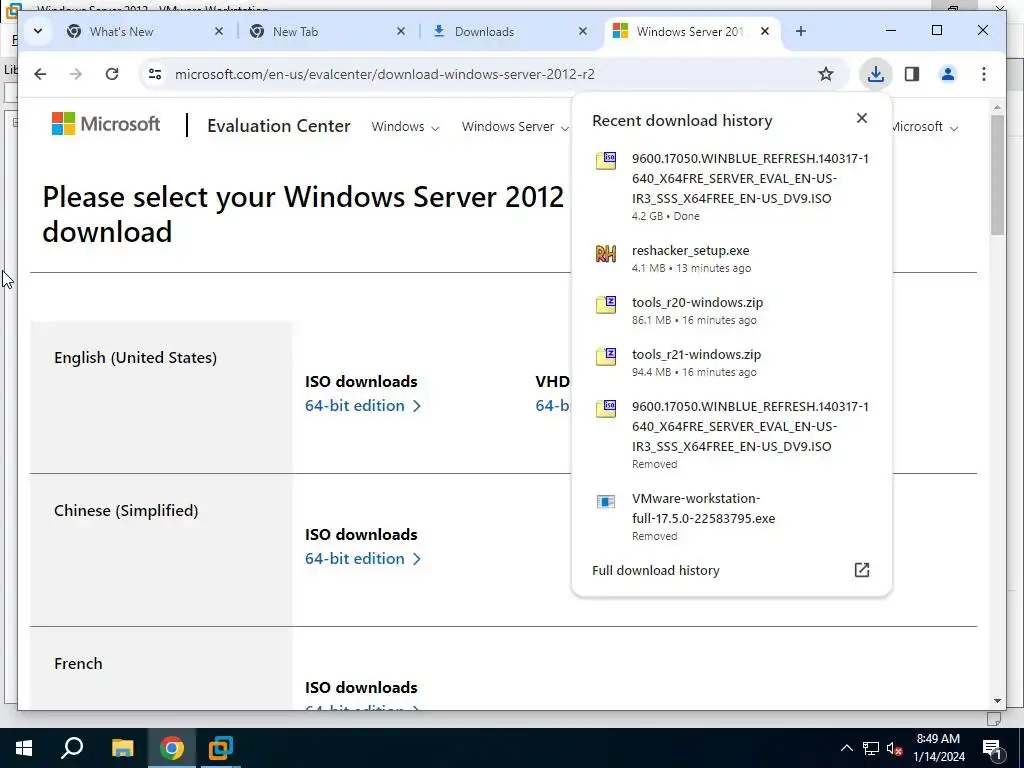
Task: Open reshacker_setup.exe download entry
Action: pos(731,259)
